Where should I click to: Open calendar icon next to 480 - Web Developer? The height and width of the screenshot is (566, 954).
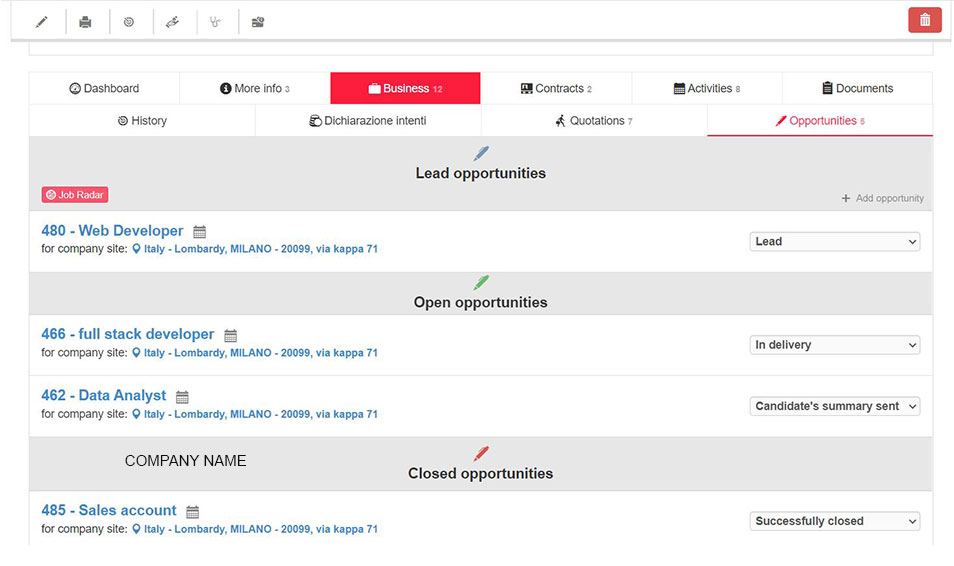tap(200, 232)
